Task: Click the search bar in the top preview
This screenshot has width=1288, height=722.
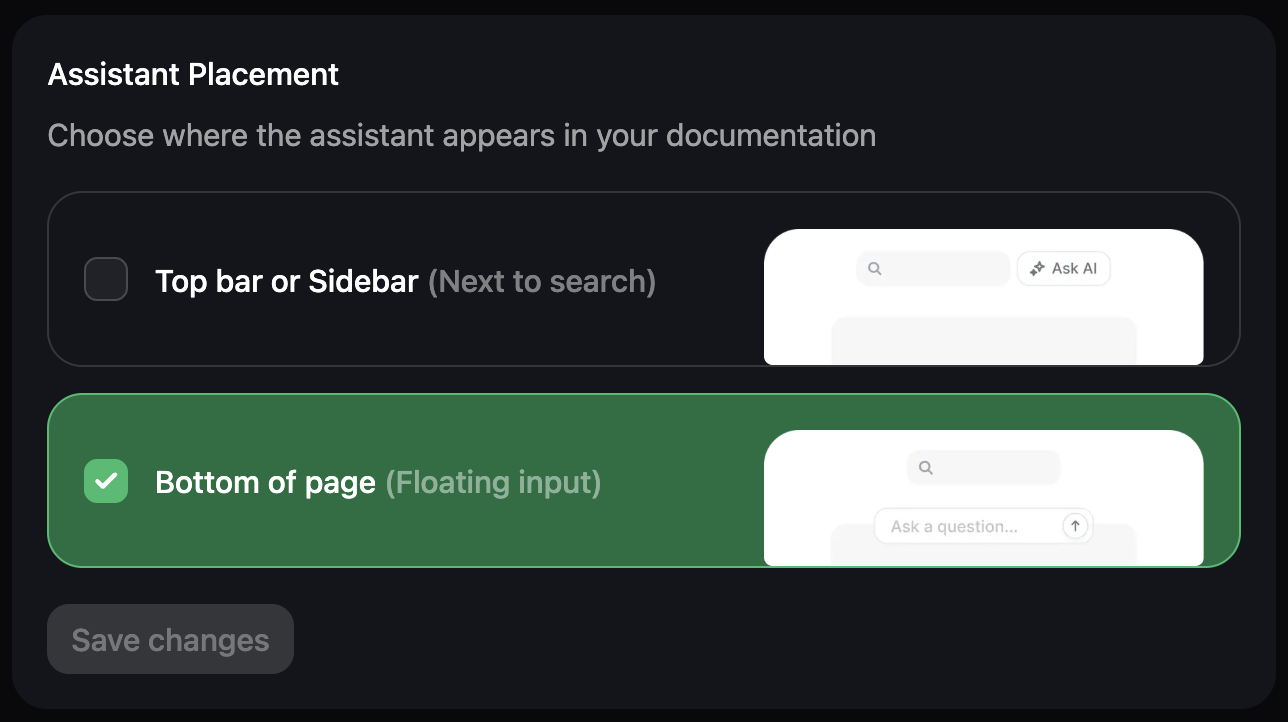Action: [932, 268]
